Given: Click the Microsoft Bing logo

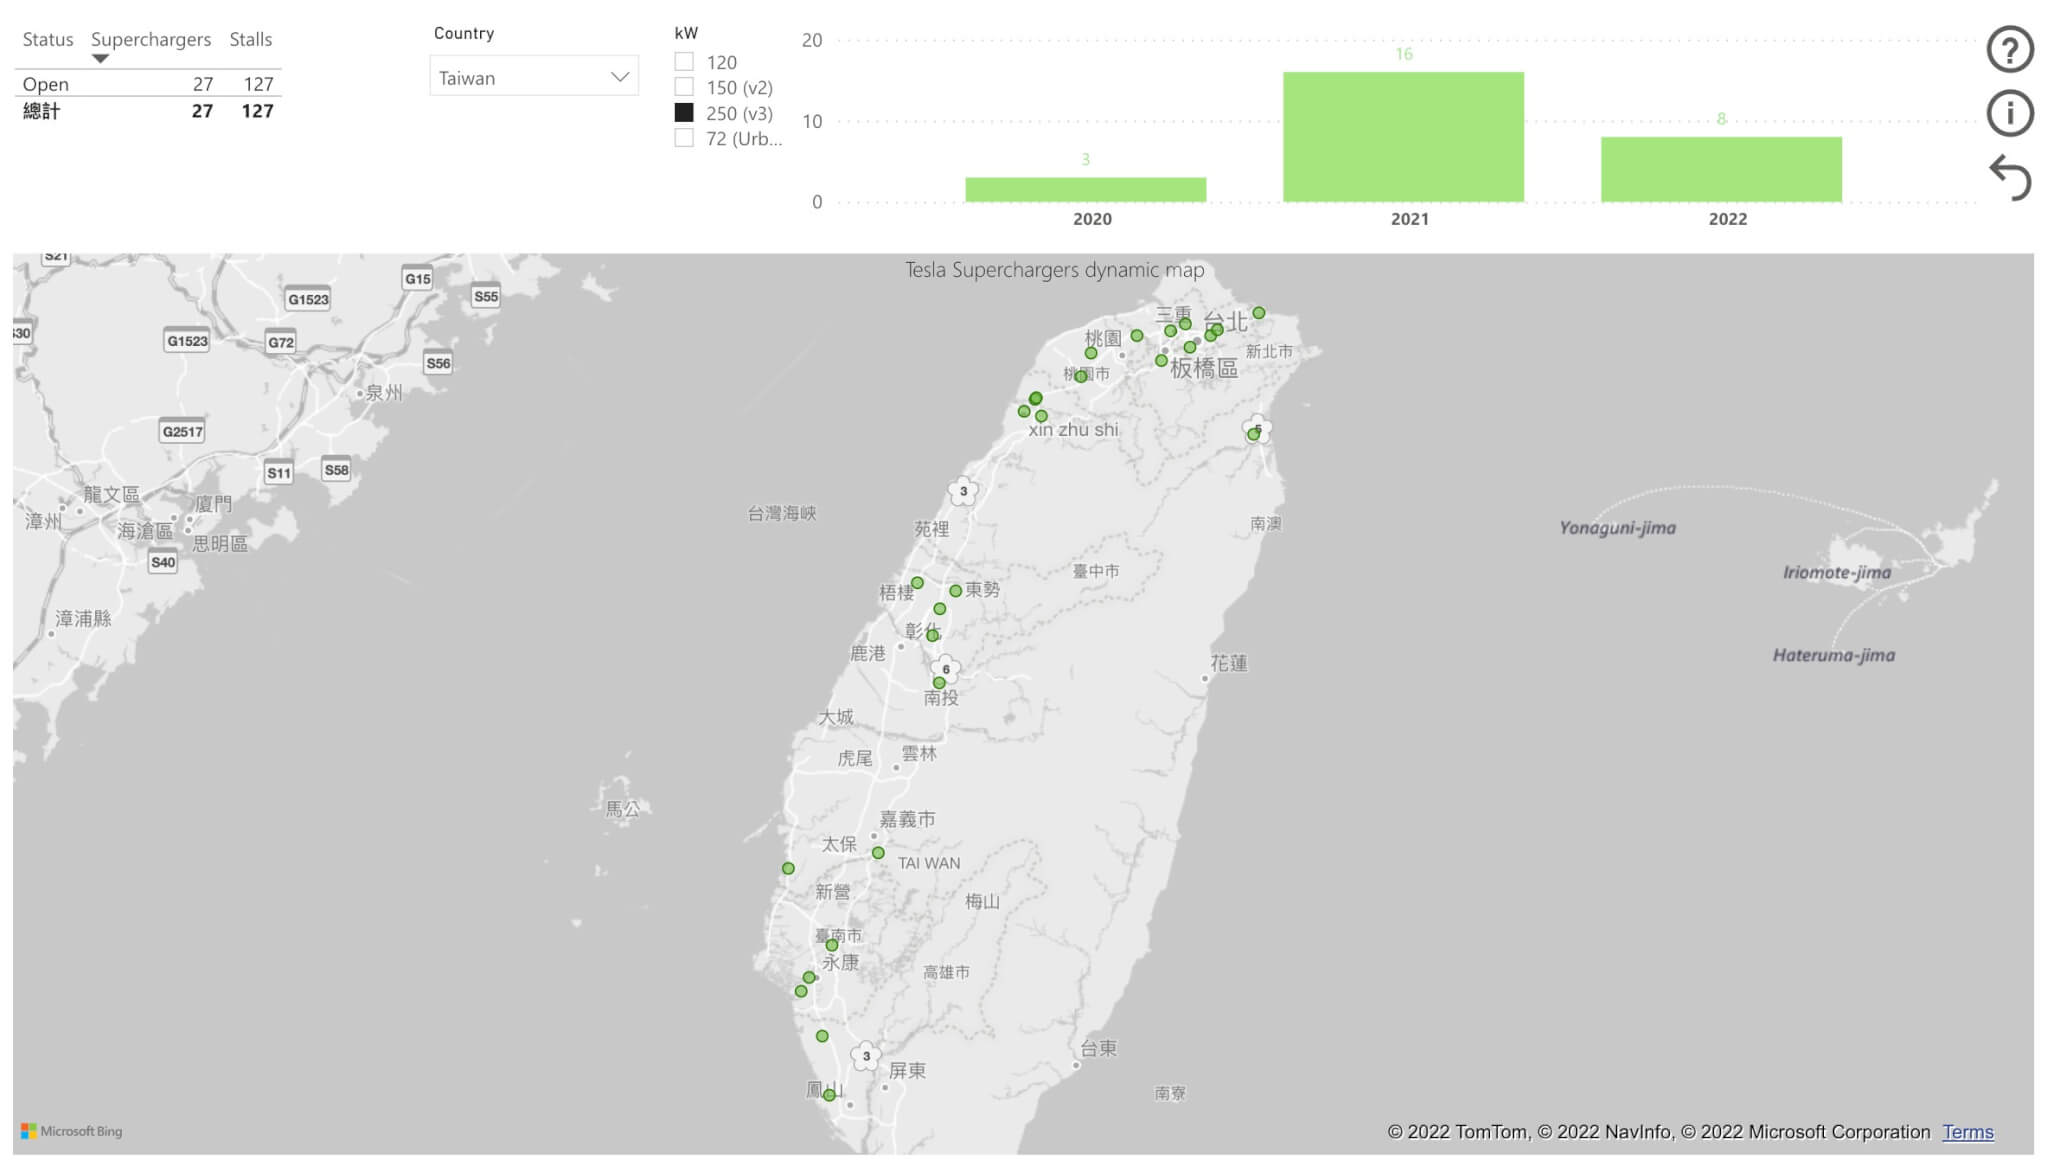Looking at the screenshot, I should point(72,1131).
